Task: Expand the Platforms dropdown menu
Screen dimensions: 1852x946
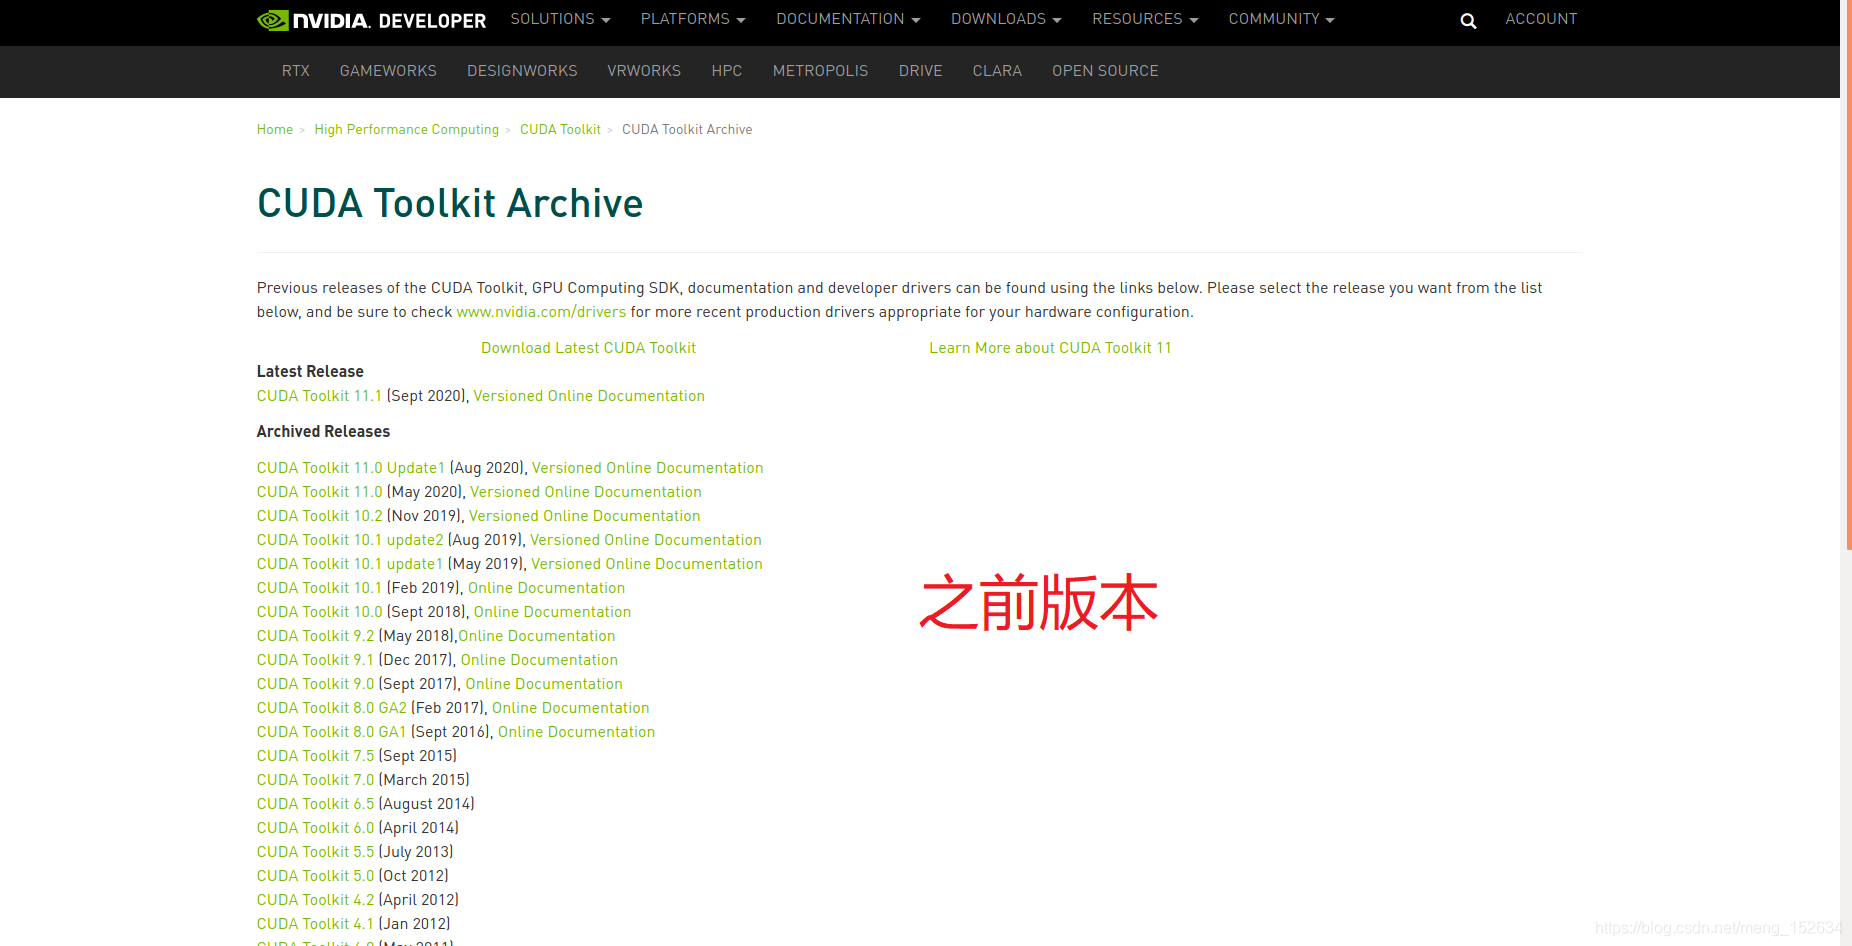Action: (x=693, y=19)
